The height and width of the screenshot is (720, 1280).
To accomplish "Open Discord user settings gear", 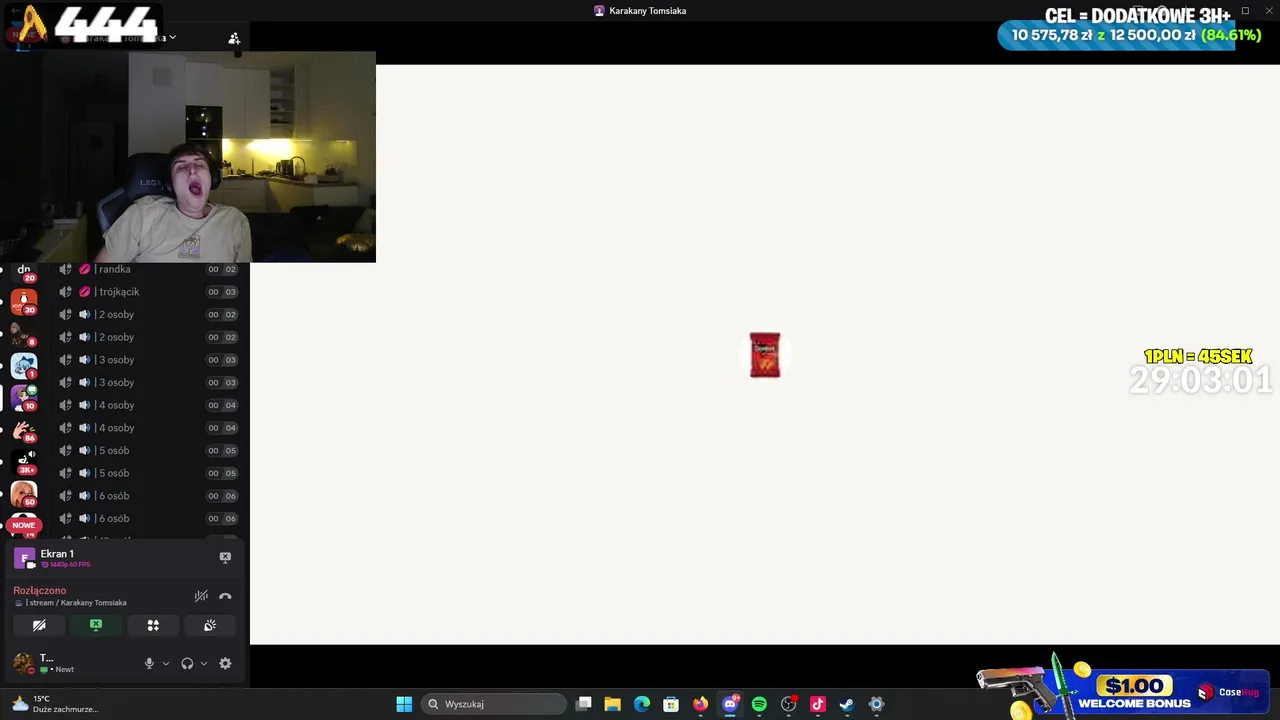I will (225, 663).
